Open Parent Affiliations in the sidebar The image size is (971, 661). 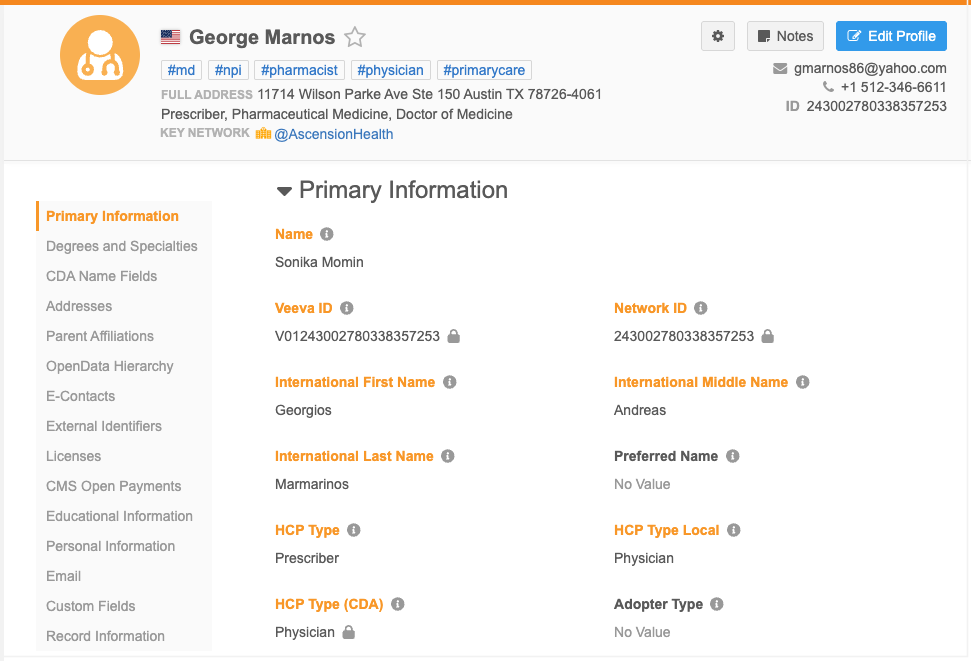100,336
